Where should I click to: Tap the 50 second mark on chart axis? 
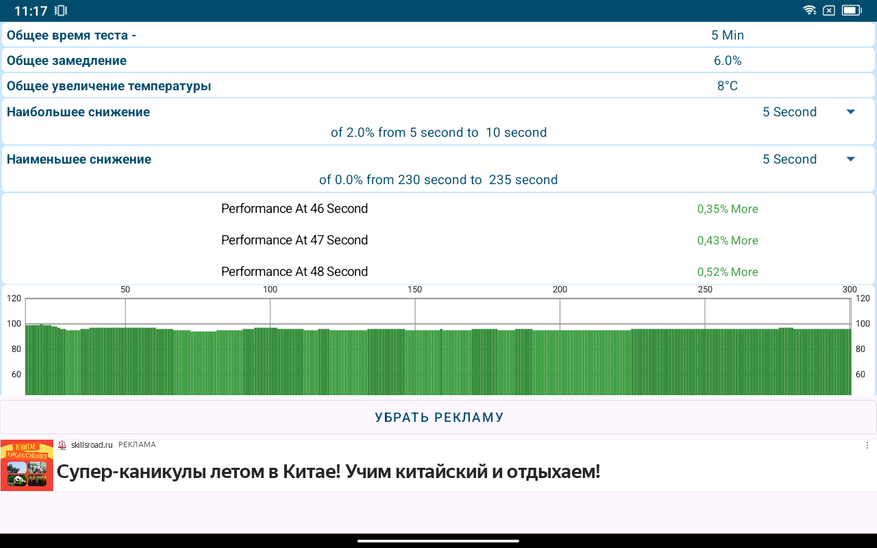pos(125,289)
